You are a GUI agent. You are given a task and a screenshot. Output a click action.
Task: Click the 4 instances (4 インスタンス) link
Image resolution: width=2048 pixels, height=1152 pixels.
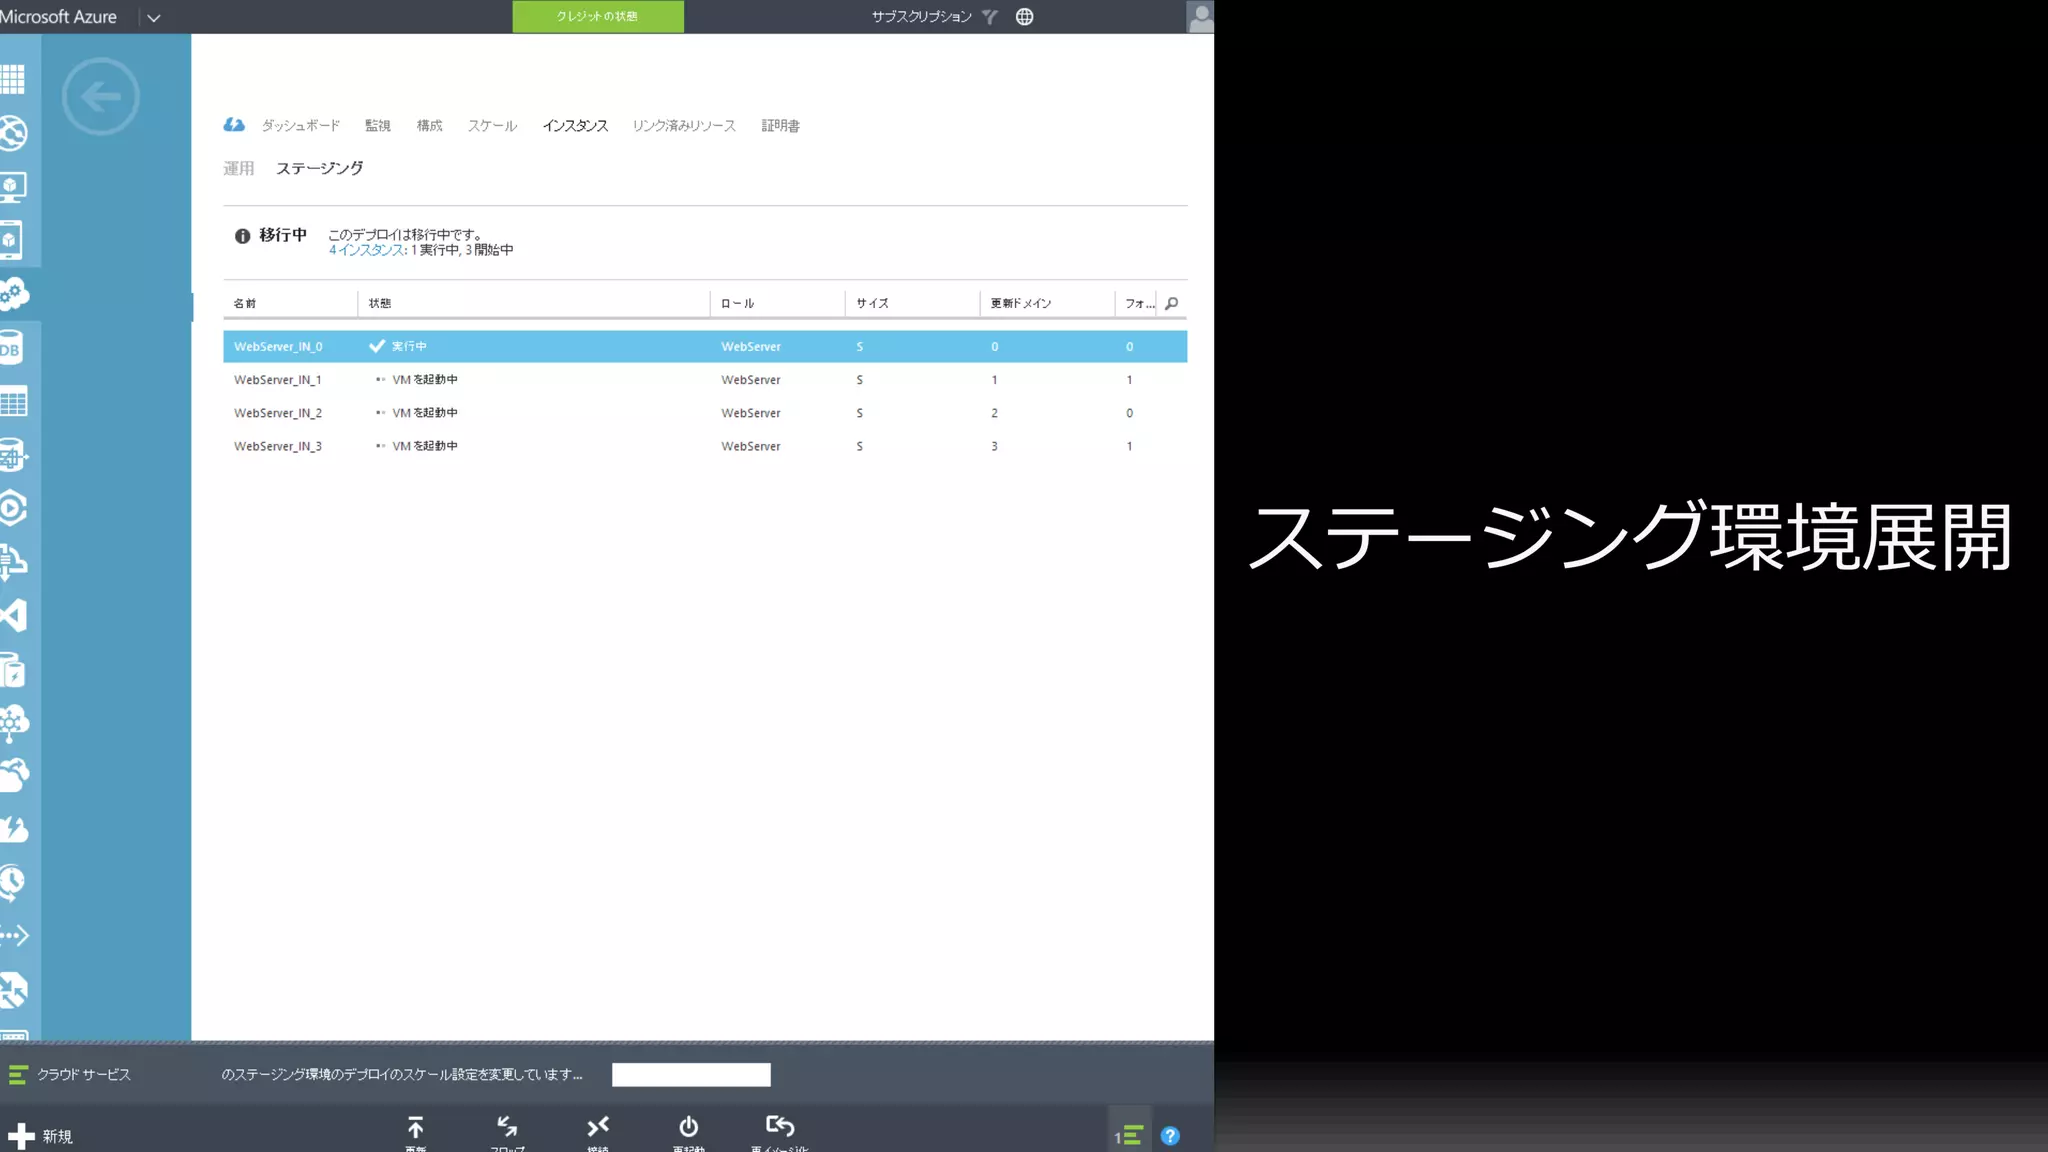[366, 250]
